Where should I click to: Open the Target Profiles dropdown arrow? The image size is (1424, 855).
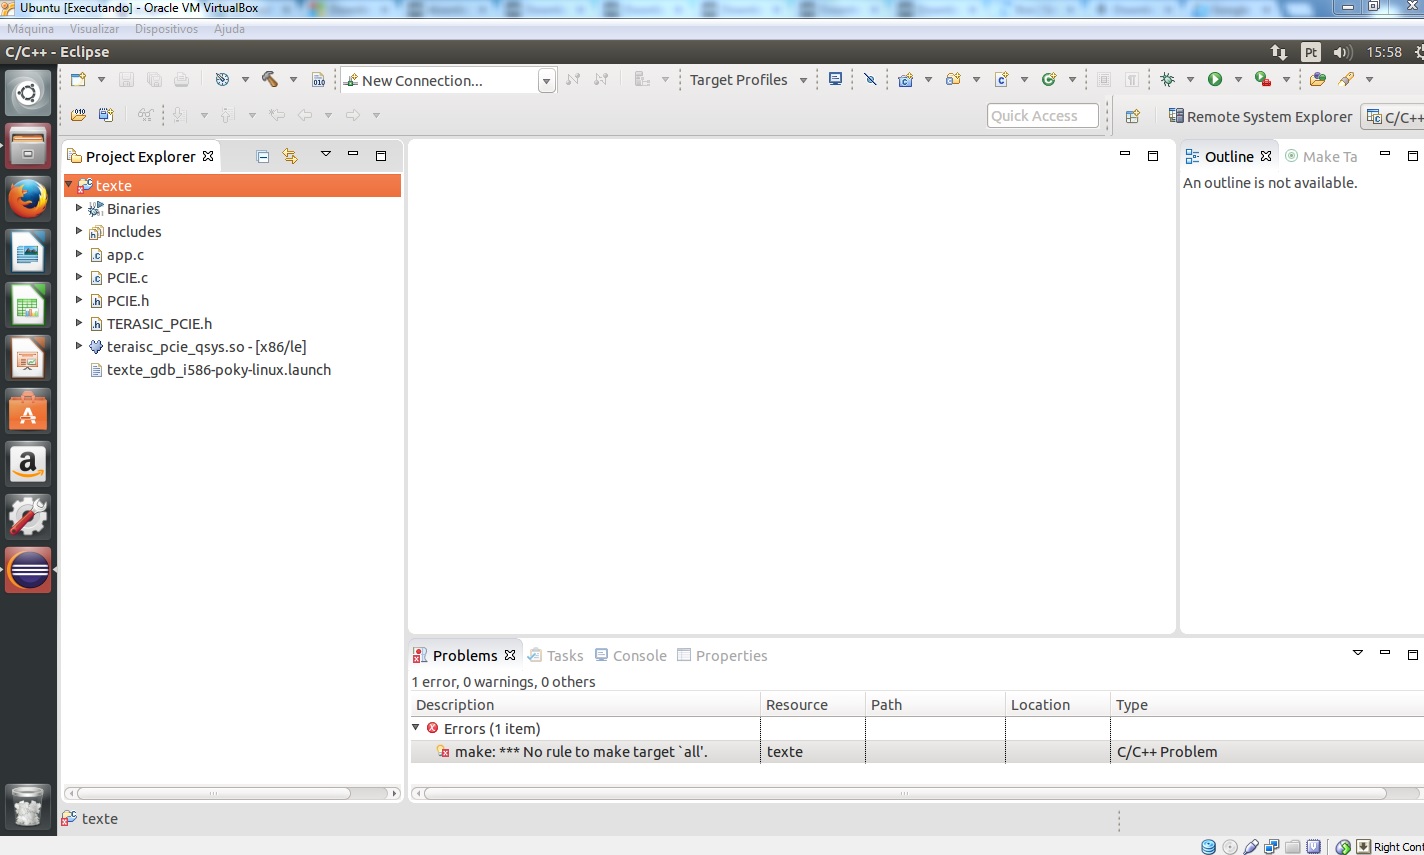coord(803,81)
